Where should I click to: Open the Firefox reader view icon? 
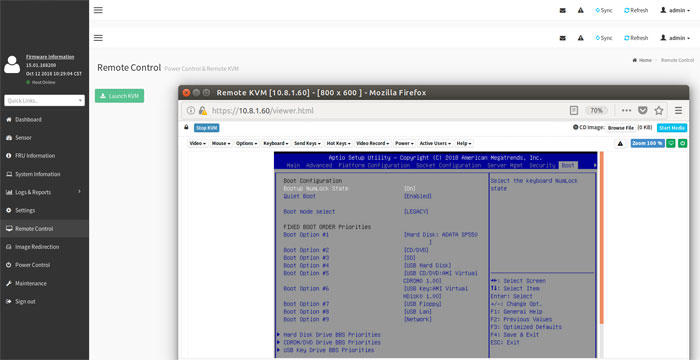click(574, 110)
